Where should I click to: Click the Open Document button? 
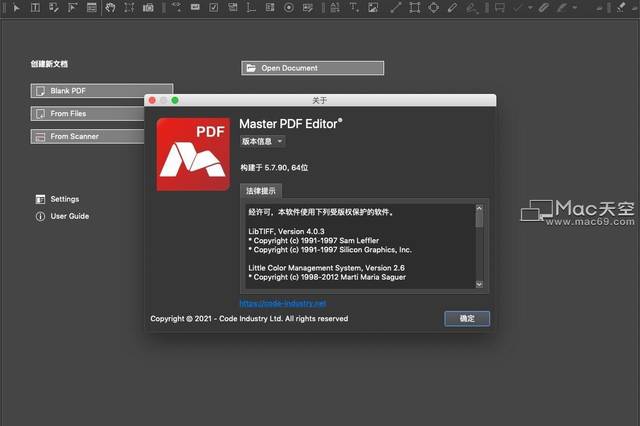(313, 68)
